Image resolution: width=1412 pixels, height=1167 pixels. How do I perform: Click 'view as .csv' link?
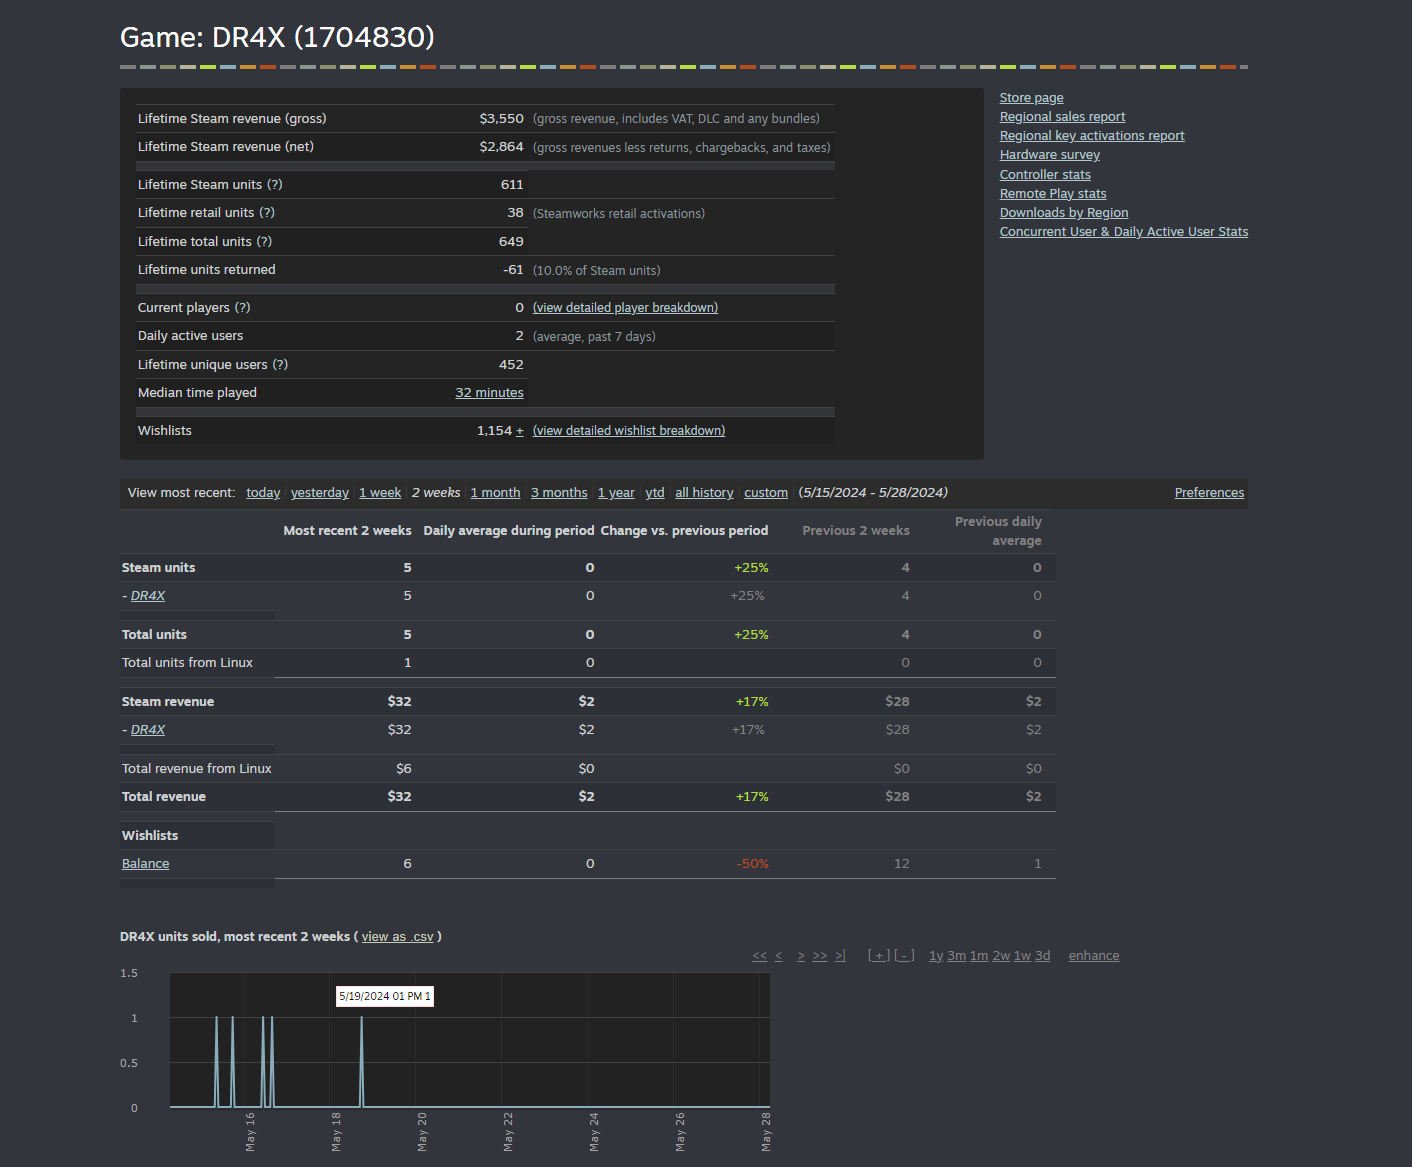[x=398, y=936]
